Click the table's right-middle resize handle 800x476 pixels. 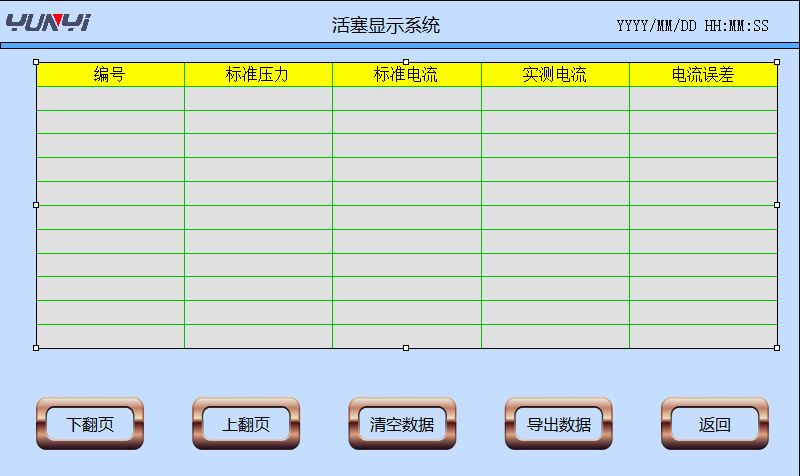[x=777, y=205]
